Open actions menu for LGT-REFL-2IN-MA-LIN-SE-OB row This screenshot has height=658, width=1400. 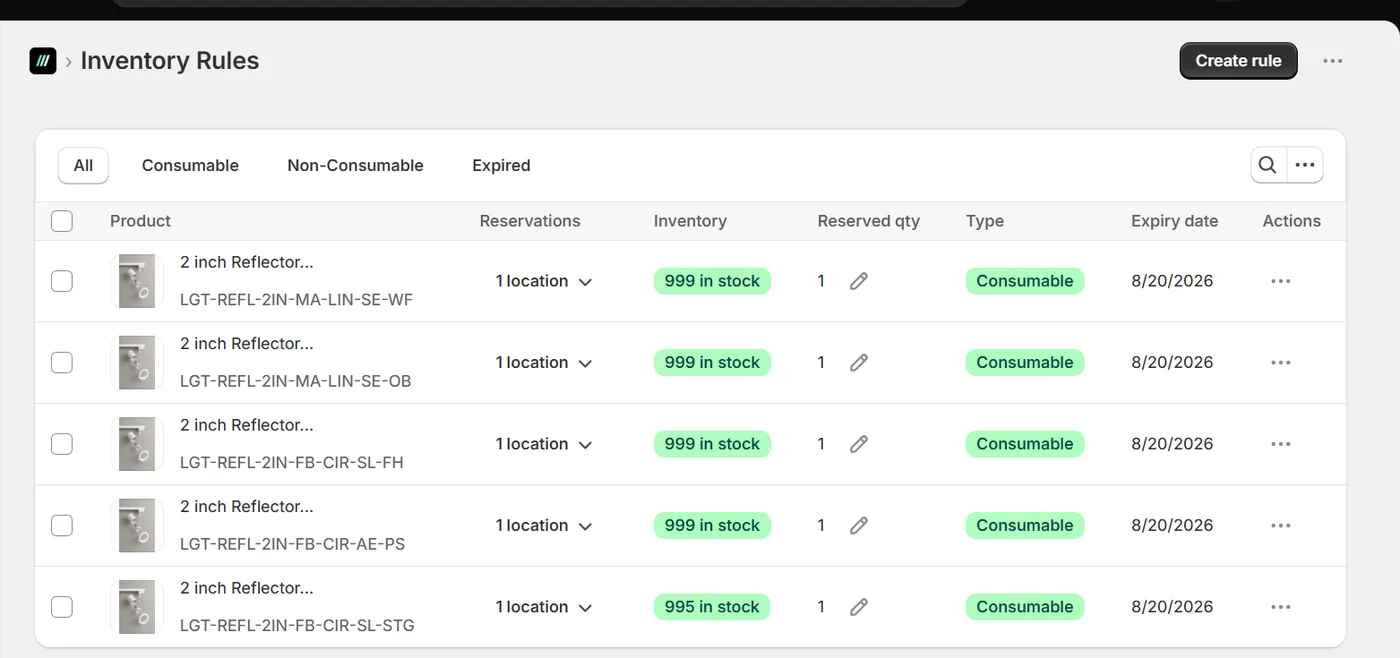1281,362
